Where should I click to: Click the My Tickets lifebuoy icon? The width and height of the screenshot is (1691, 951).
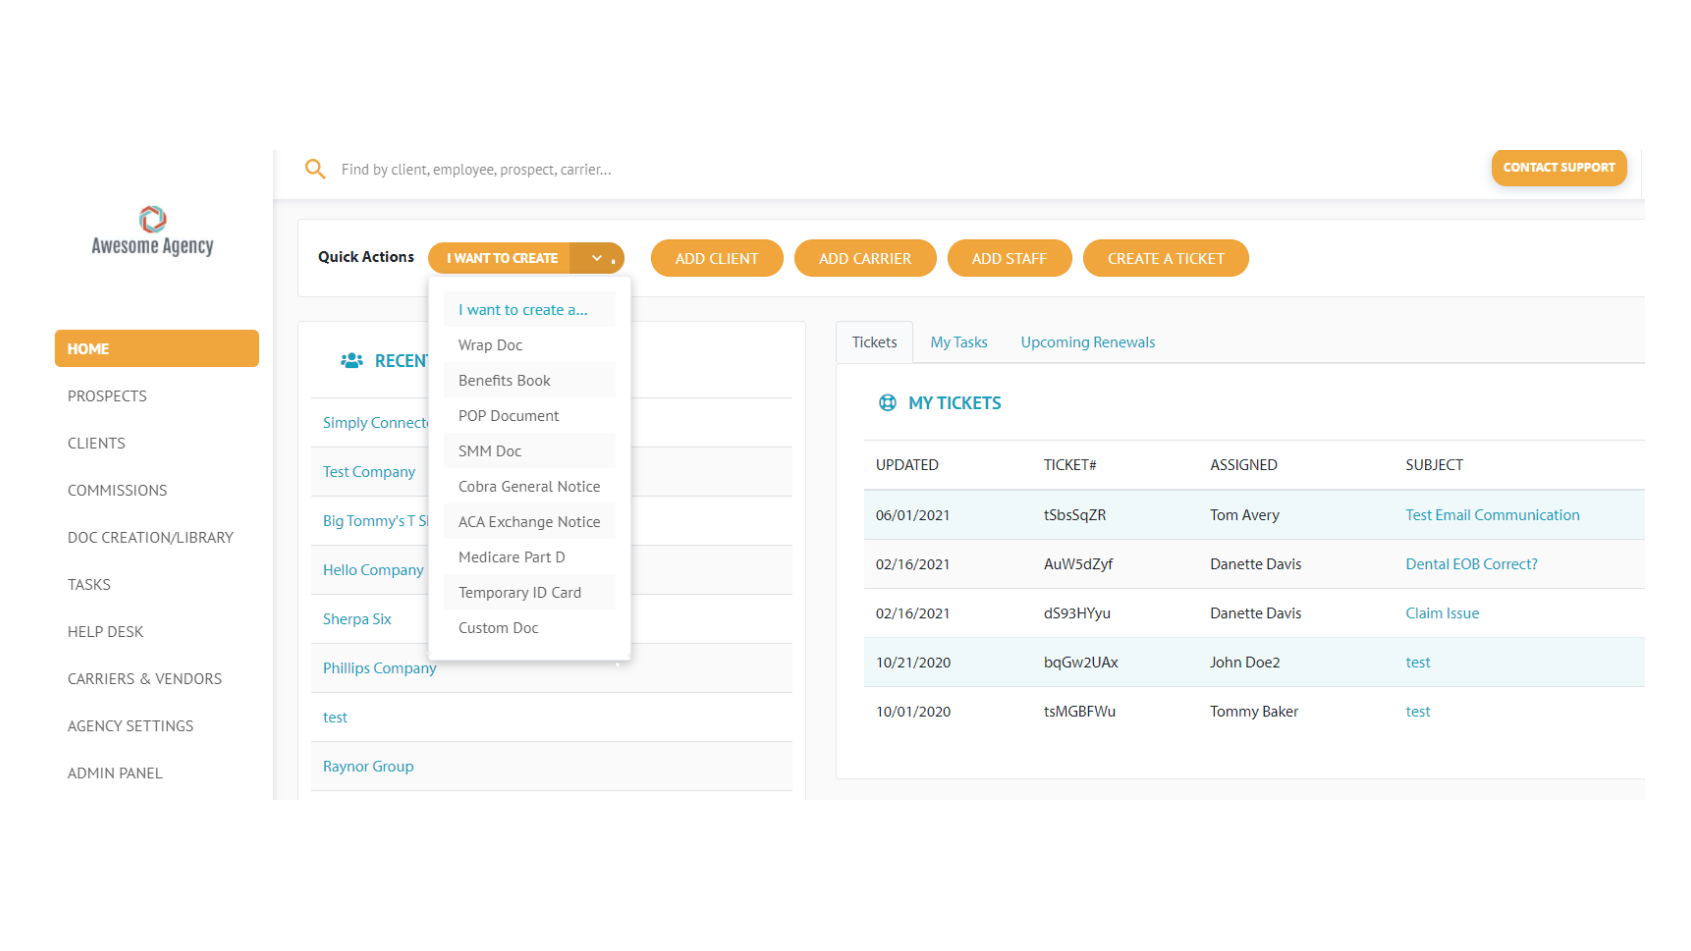click(887, 403)
